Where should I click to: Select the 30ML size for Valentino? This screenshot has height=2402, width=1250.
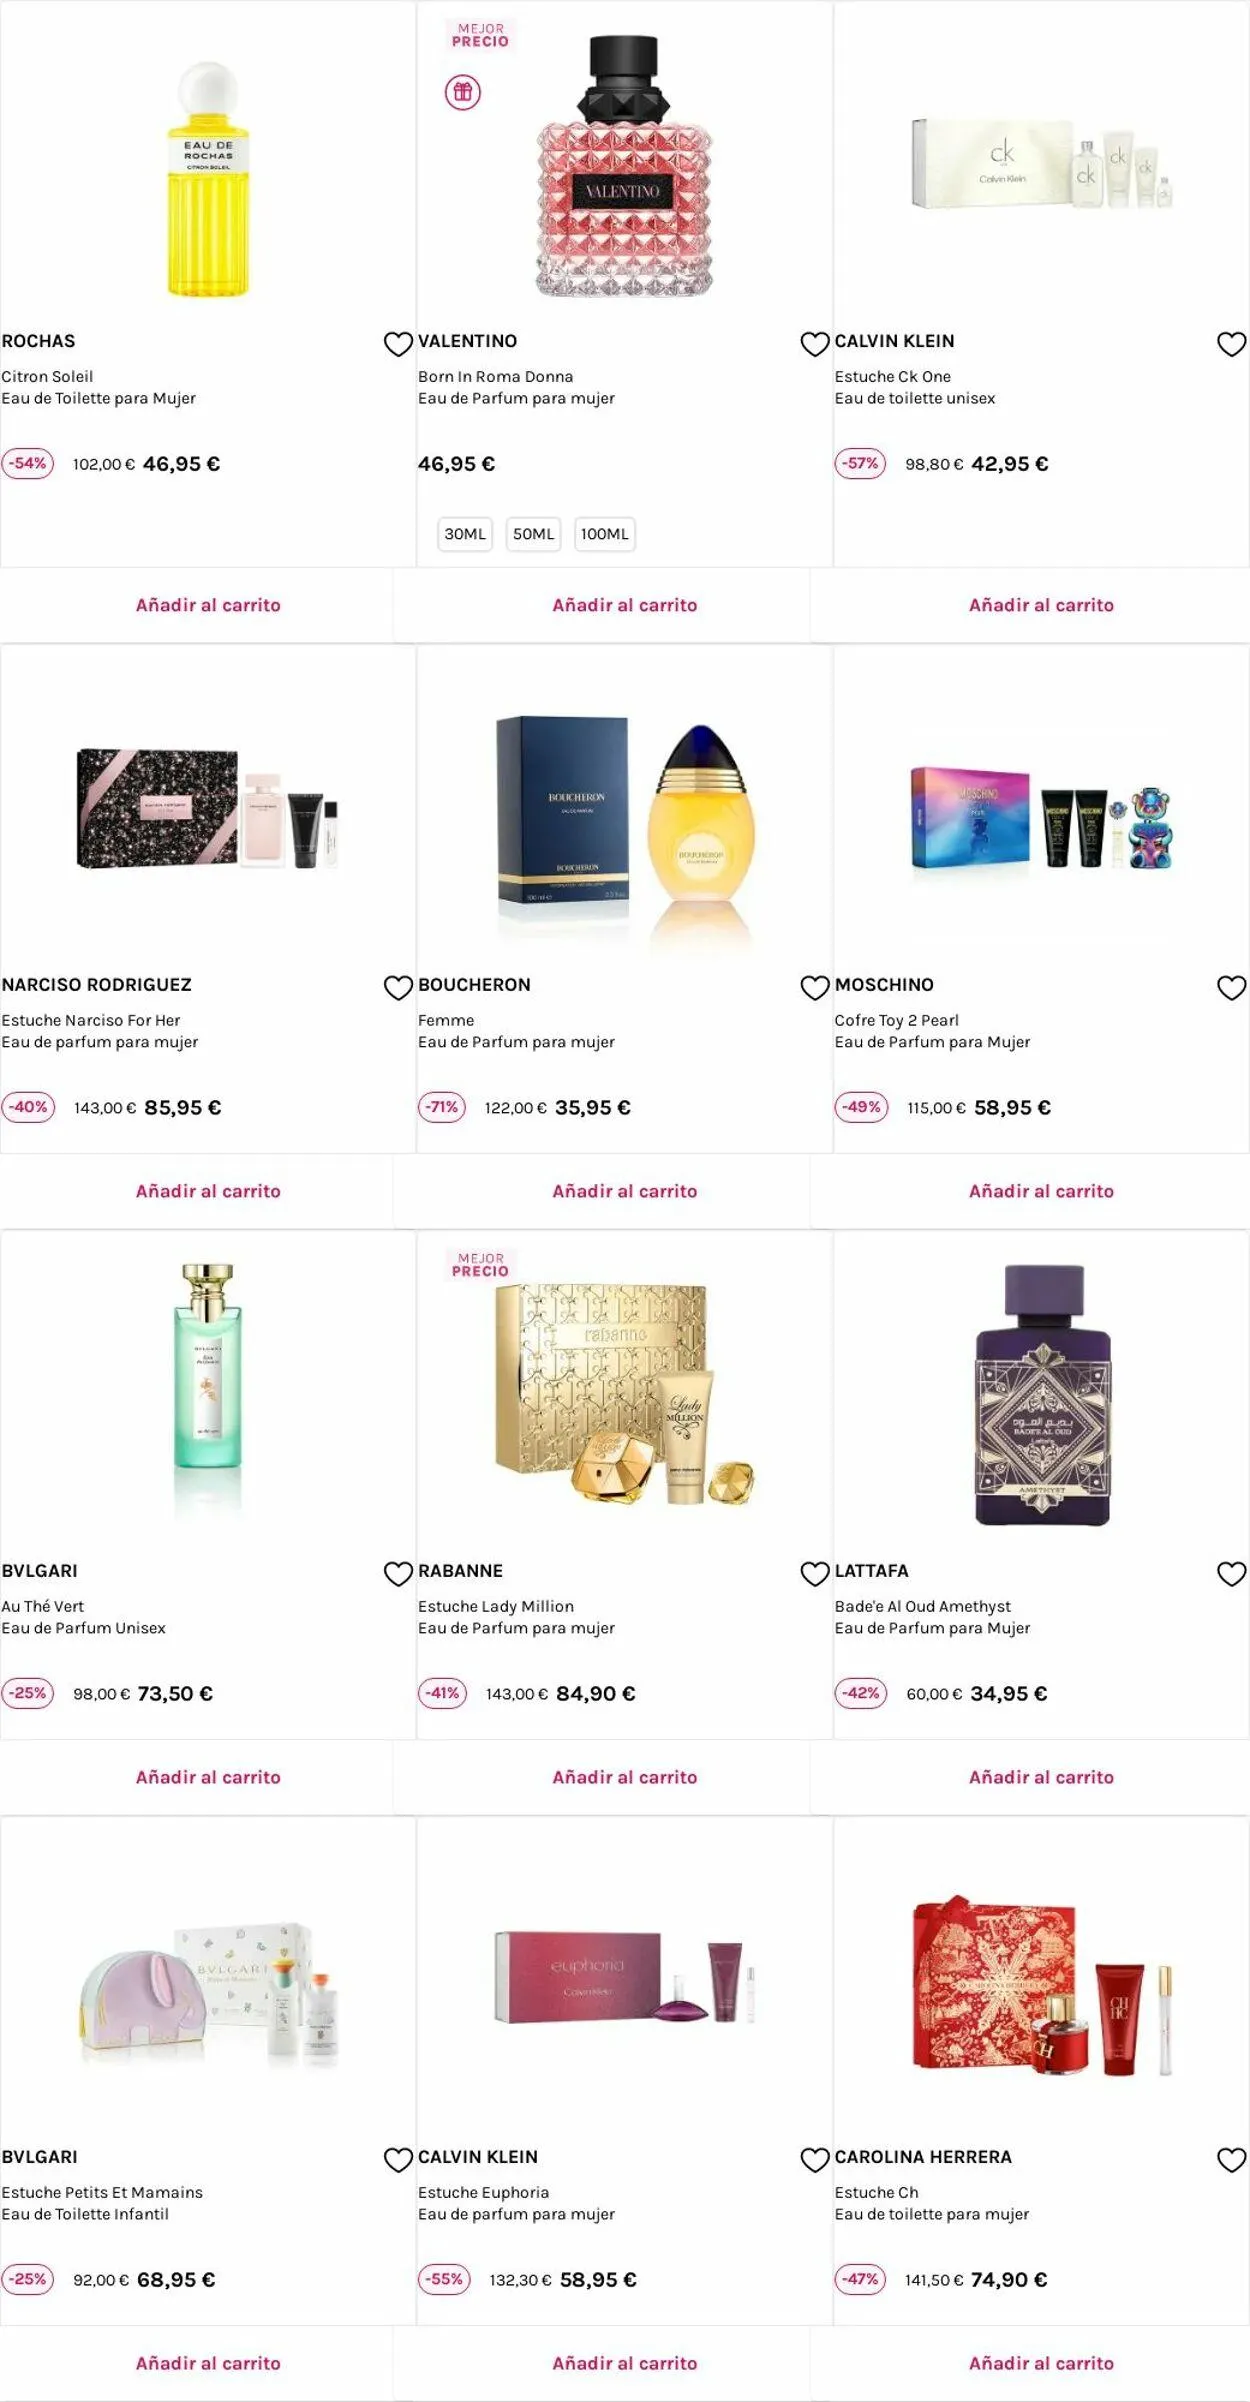465,534
